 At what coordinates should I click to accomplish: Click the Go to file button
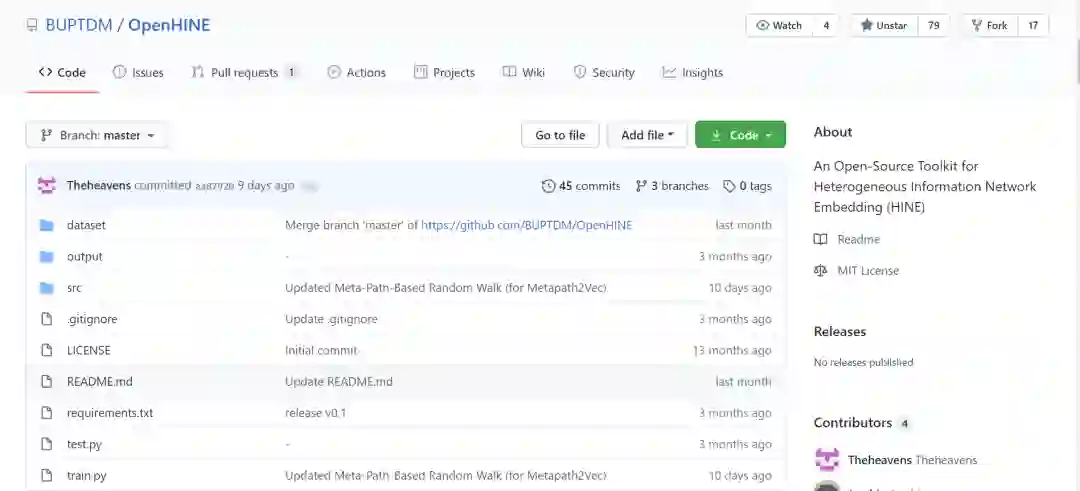pyautogui.click(x=560, y=135)
